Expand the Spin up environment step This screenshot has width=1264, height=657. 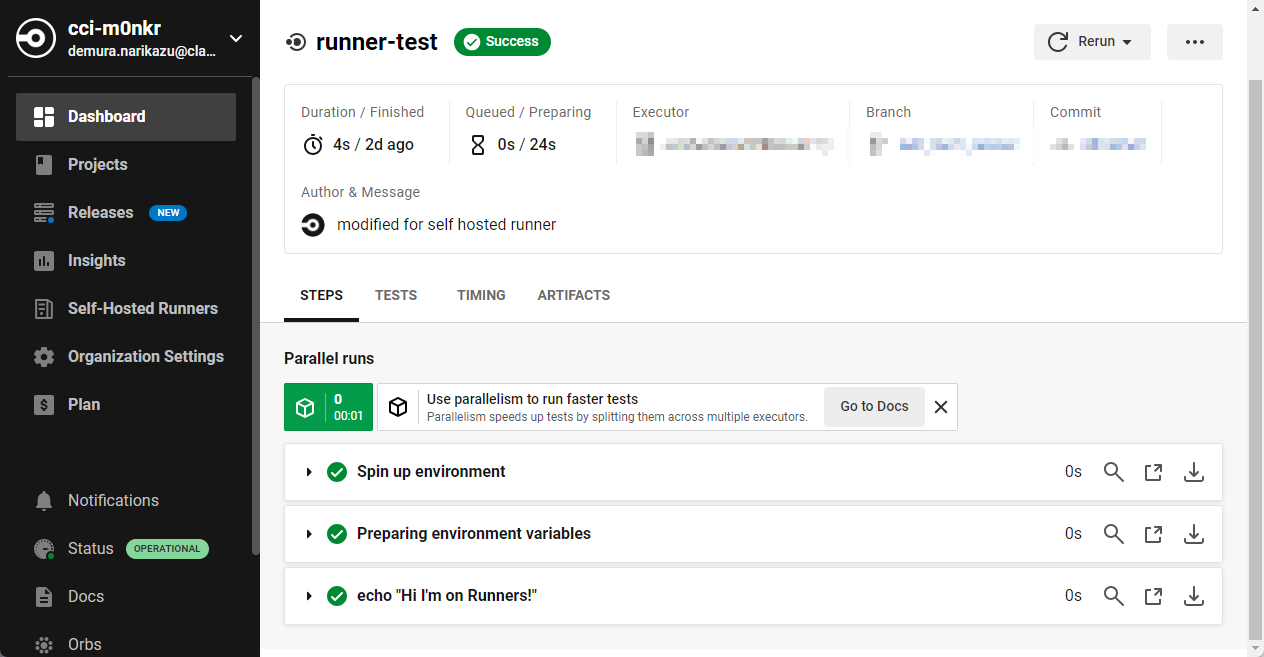tap(309, 471)
